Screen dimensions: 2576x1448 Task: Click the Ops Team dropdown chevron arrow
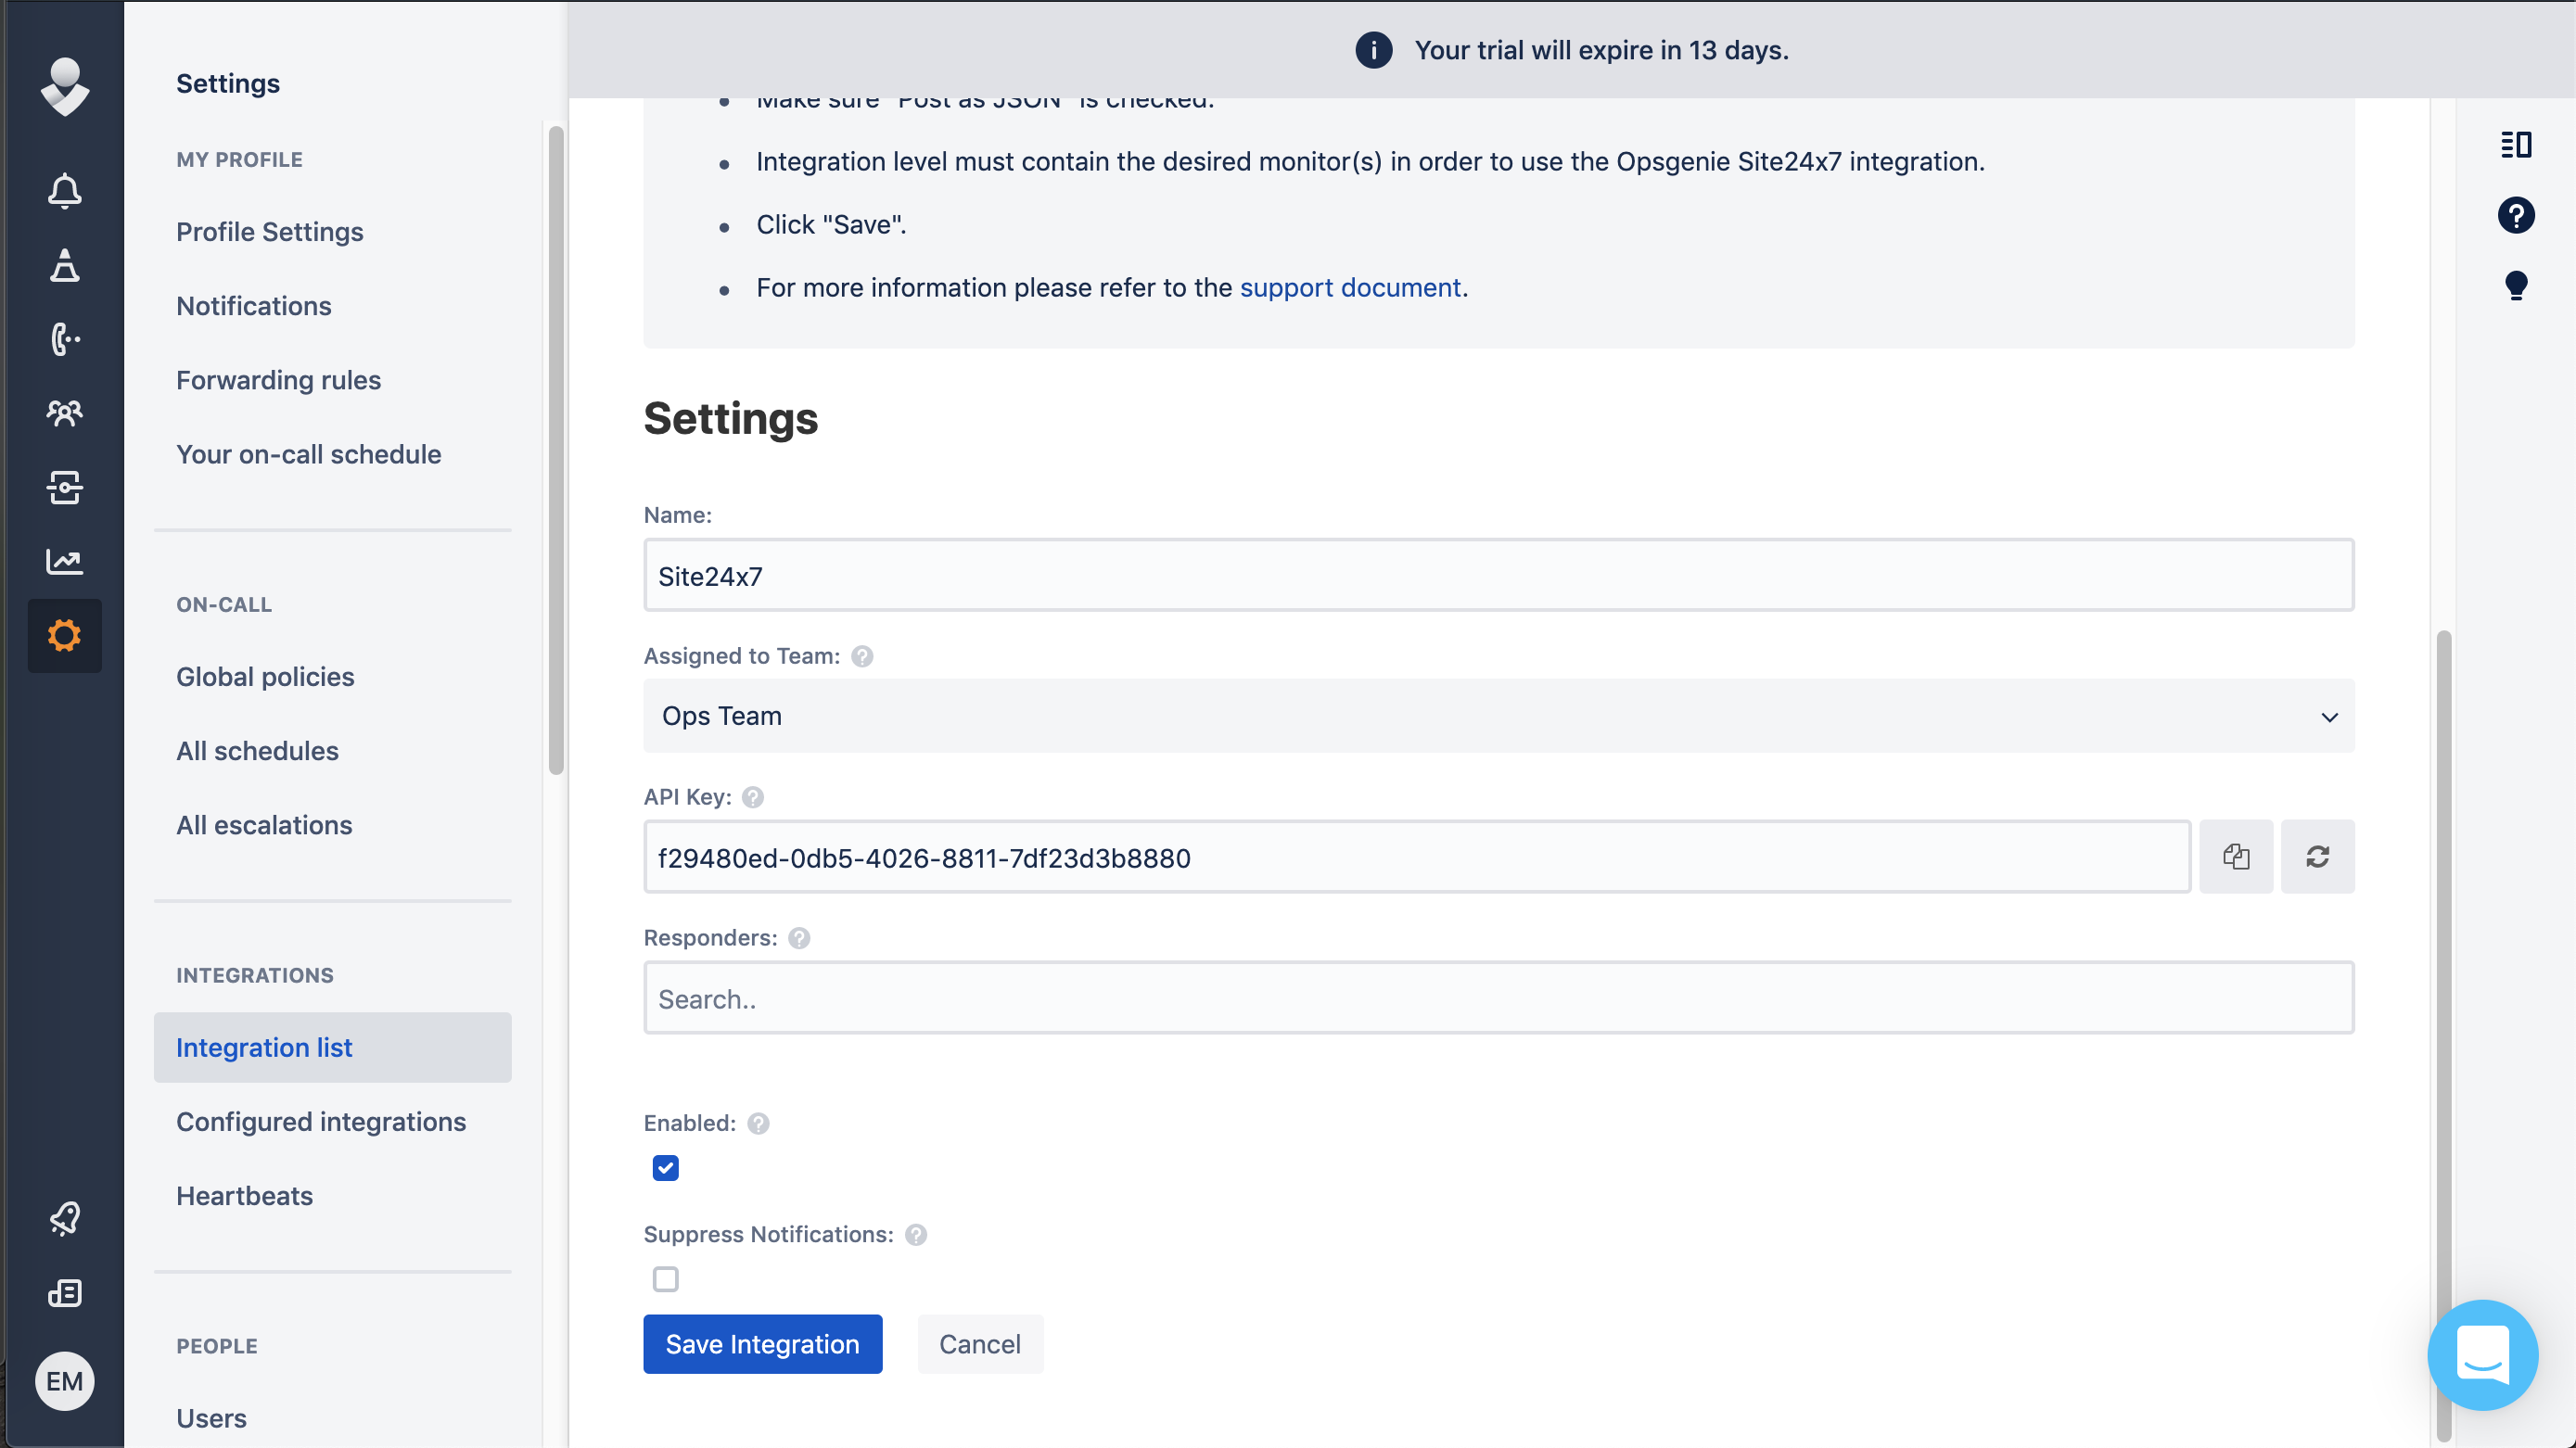(2329, 717)
